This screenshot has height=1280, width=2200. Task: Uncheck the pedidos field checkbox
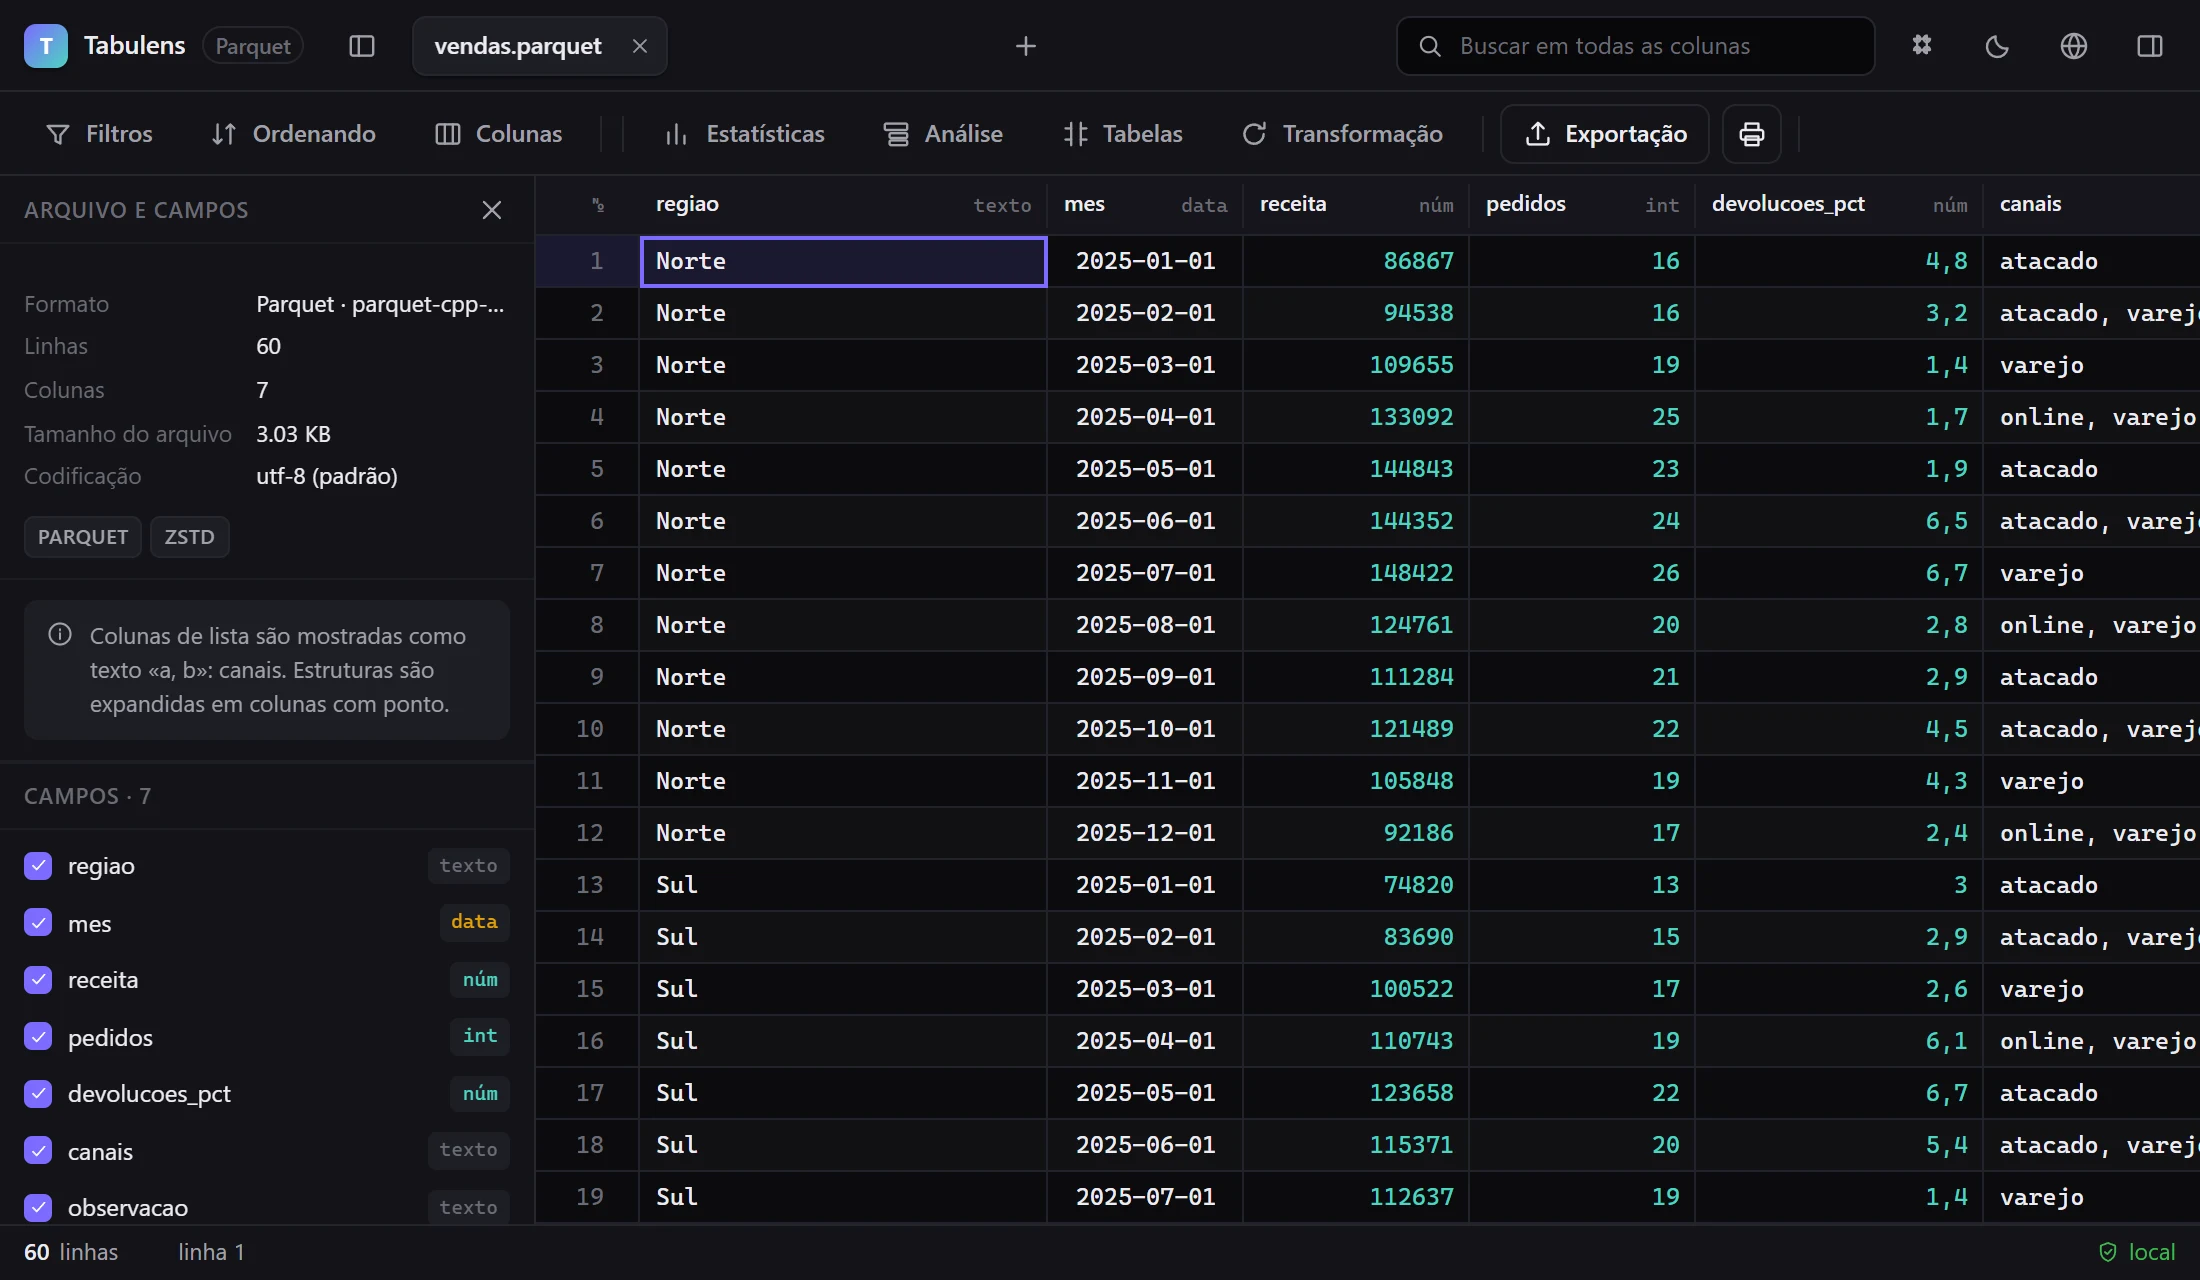[x=38, y=1037]
